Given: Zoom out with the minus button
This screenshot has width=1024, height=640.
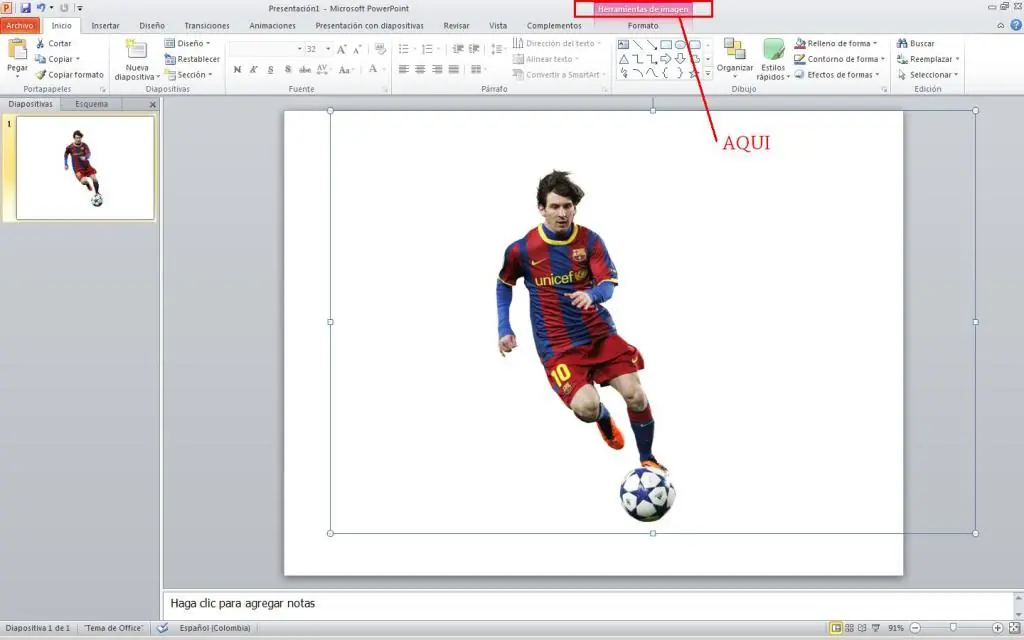Looking at the screenshot, I should click(x=915, y=628).
